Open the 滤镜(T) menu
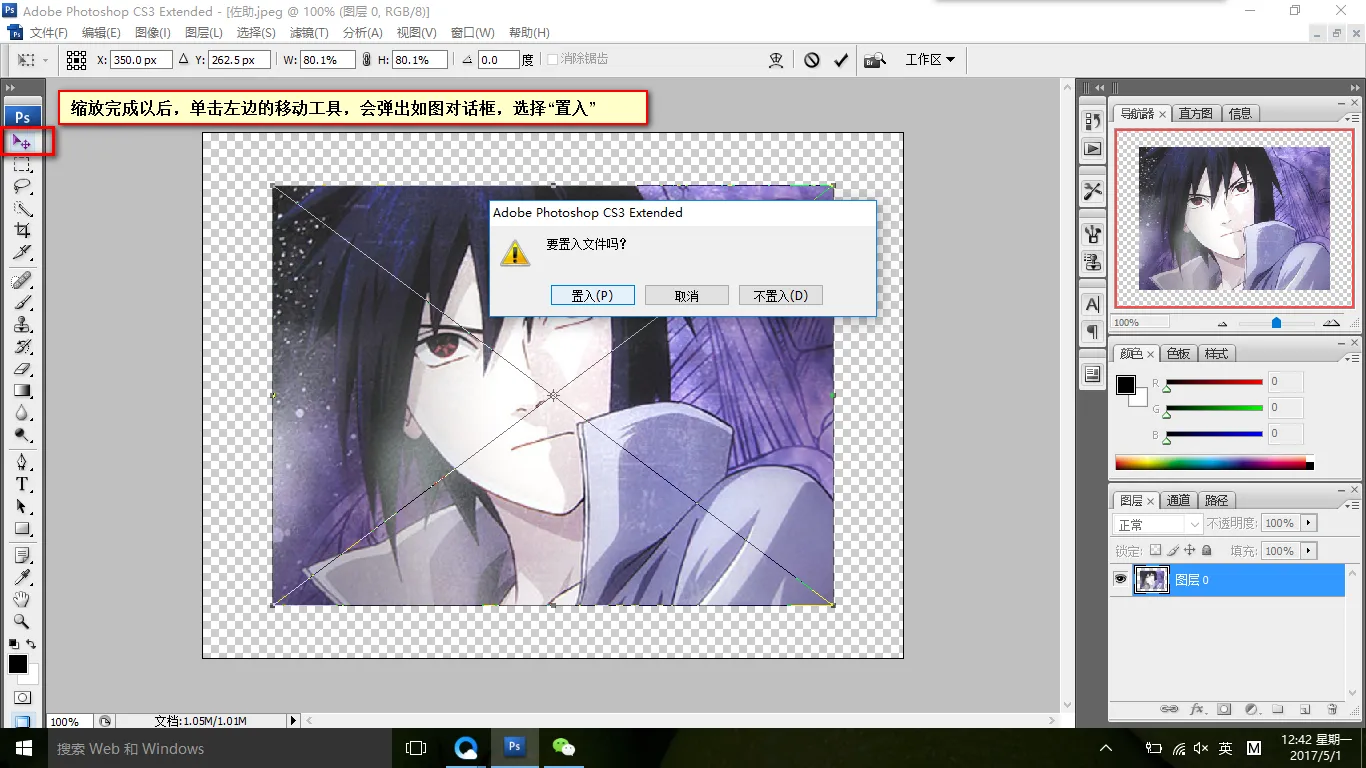 click(x=309, y=33)
